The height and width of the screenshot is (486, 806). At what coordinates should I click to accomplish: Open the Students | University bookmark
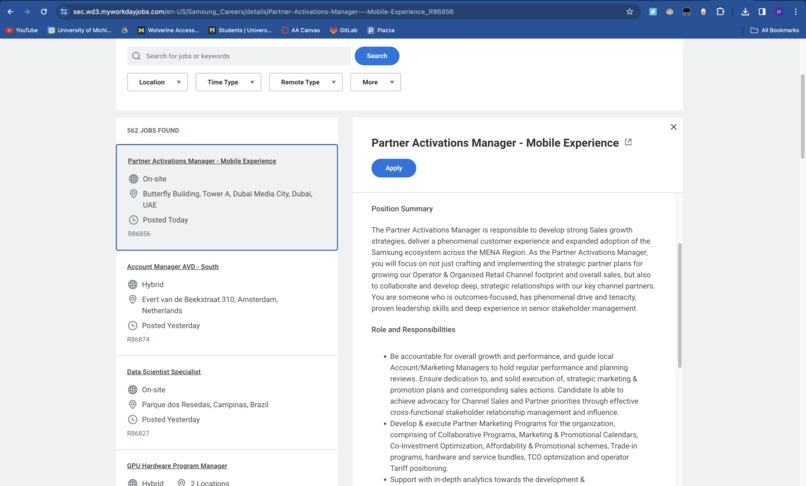click(x=240, y=30)
